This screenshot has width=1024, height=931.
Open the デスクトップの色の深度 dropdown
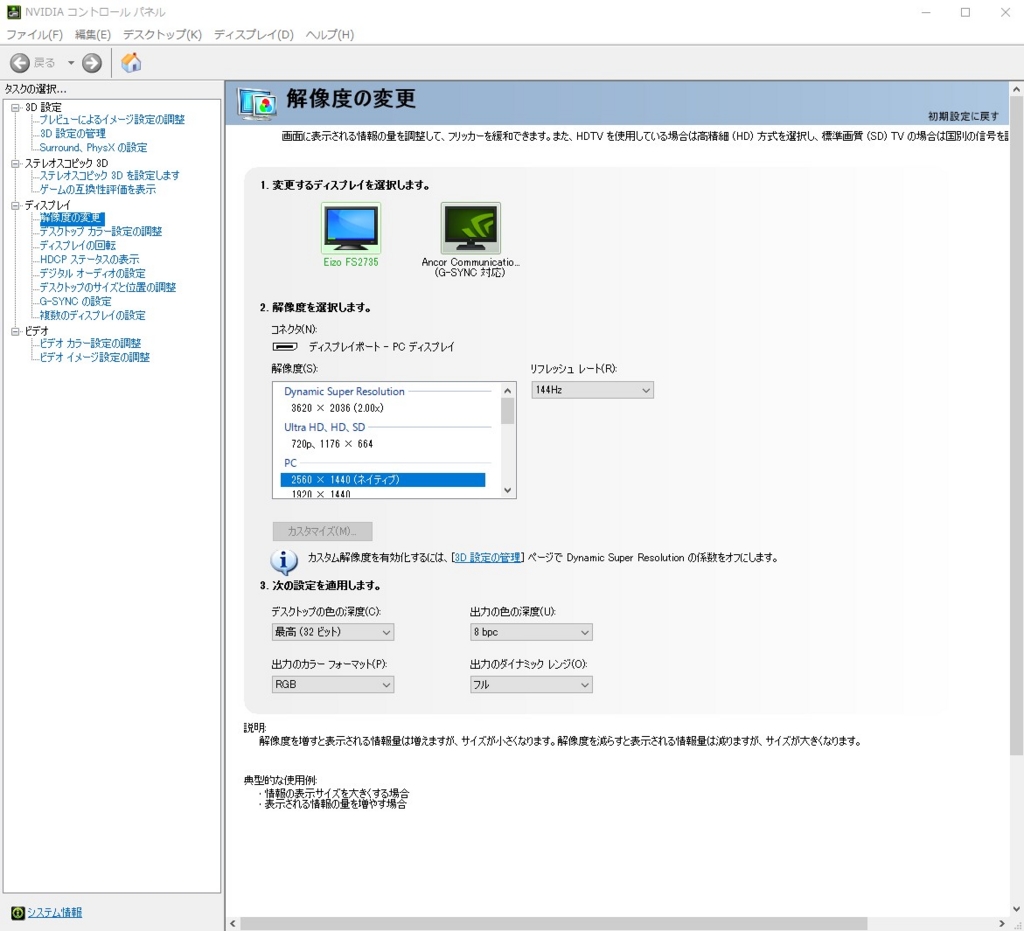pos(333,632)
